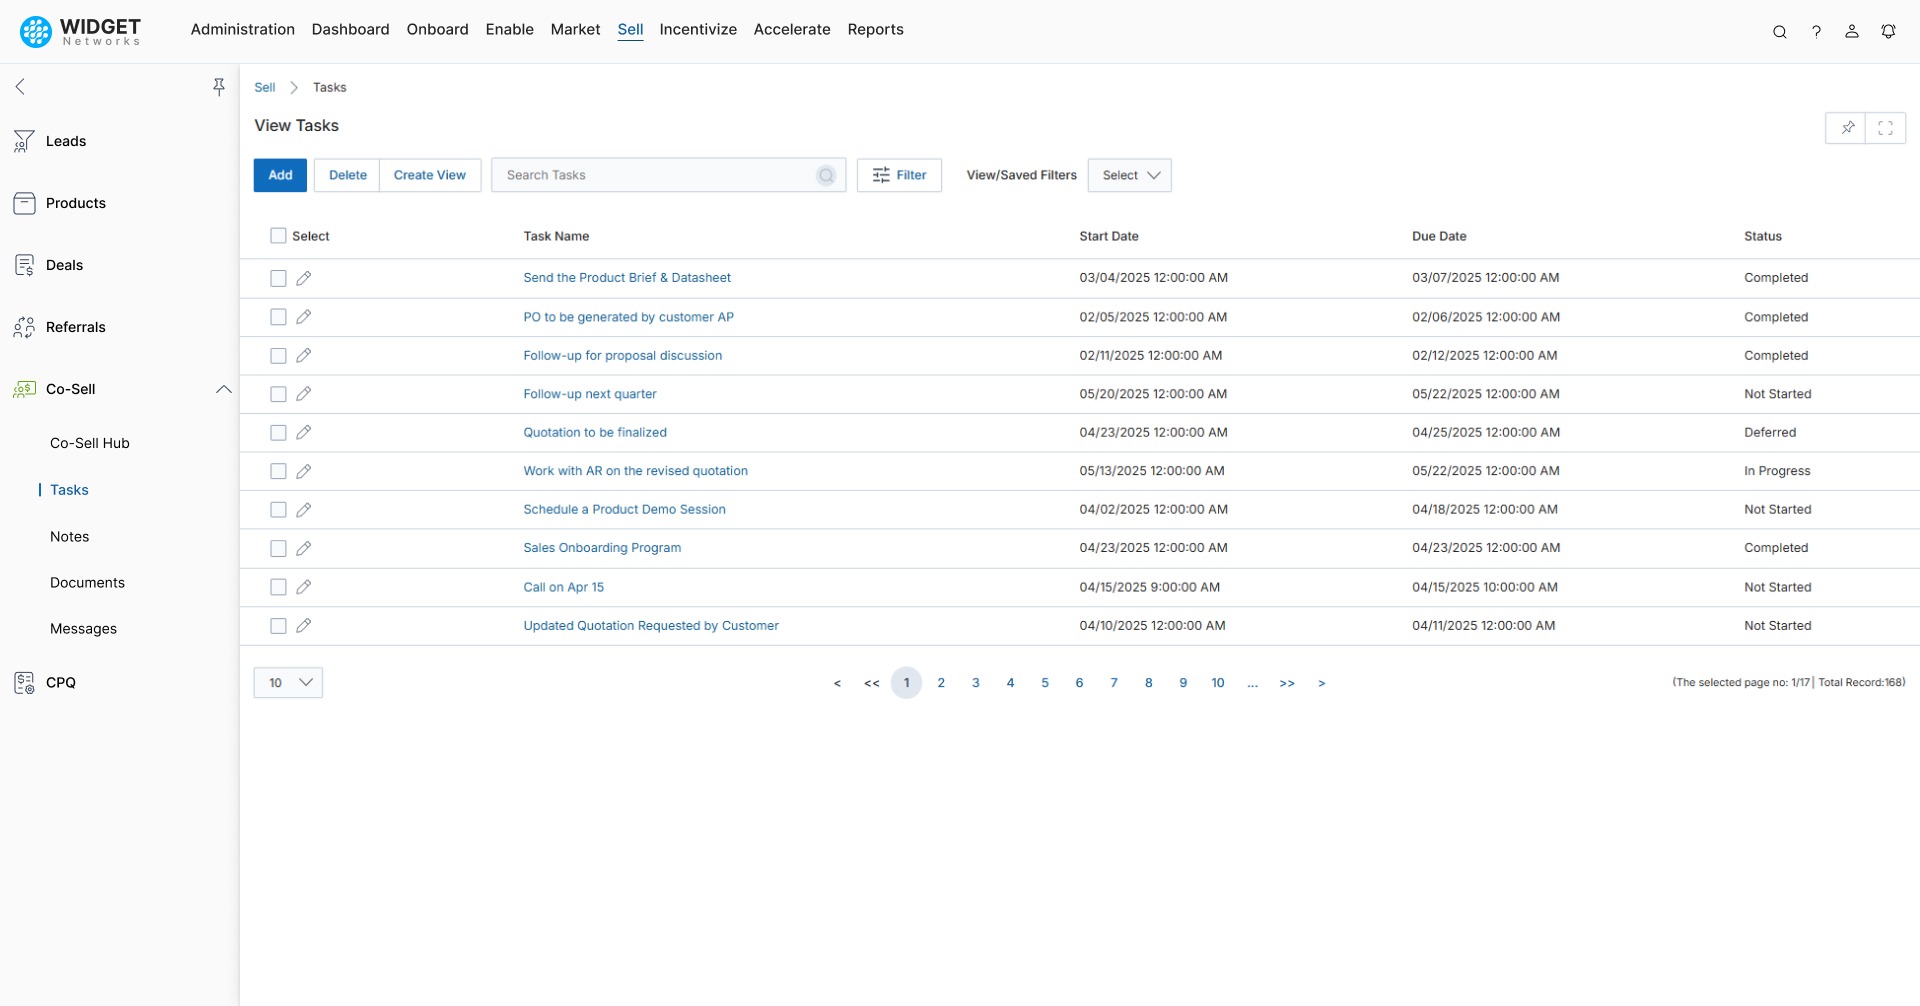Collapse the Co-Sell sidebar section
The image size is (1920, 1006).
223,389
